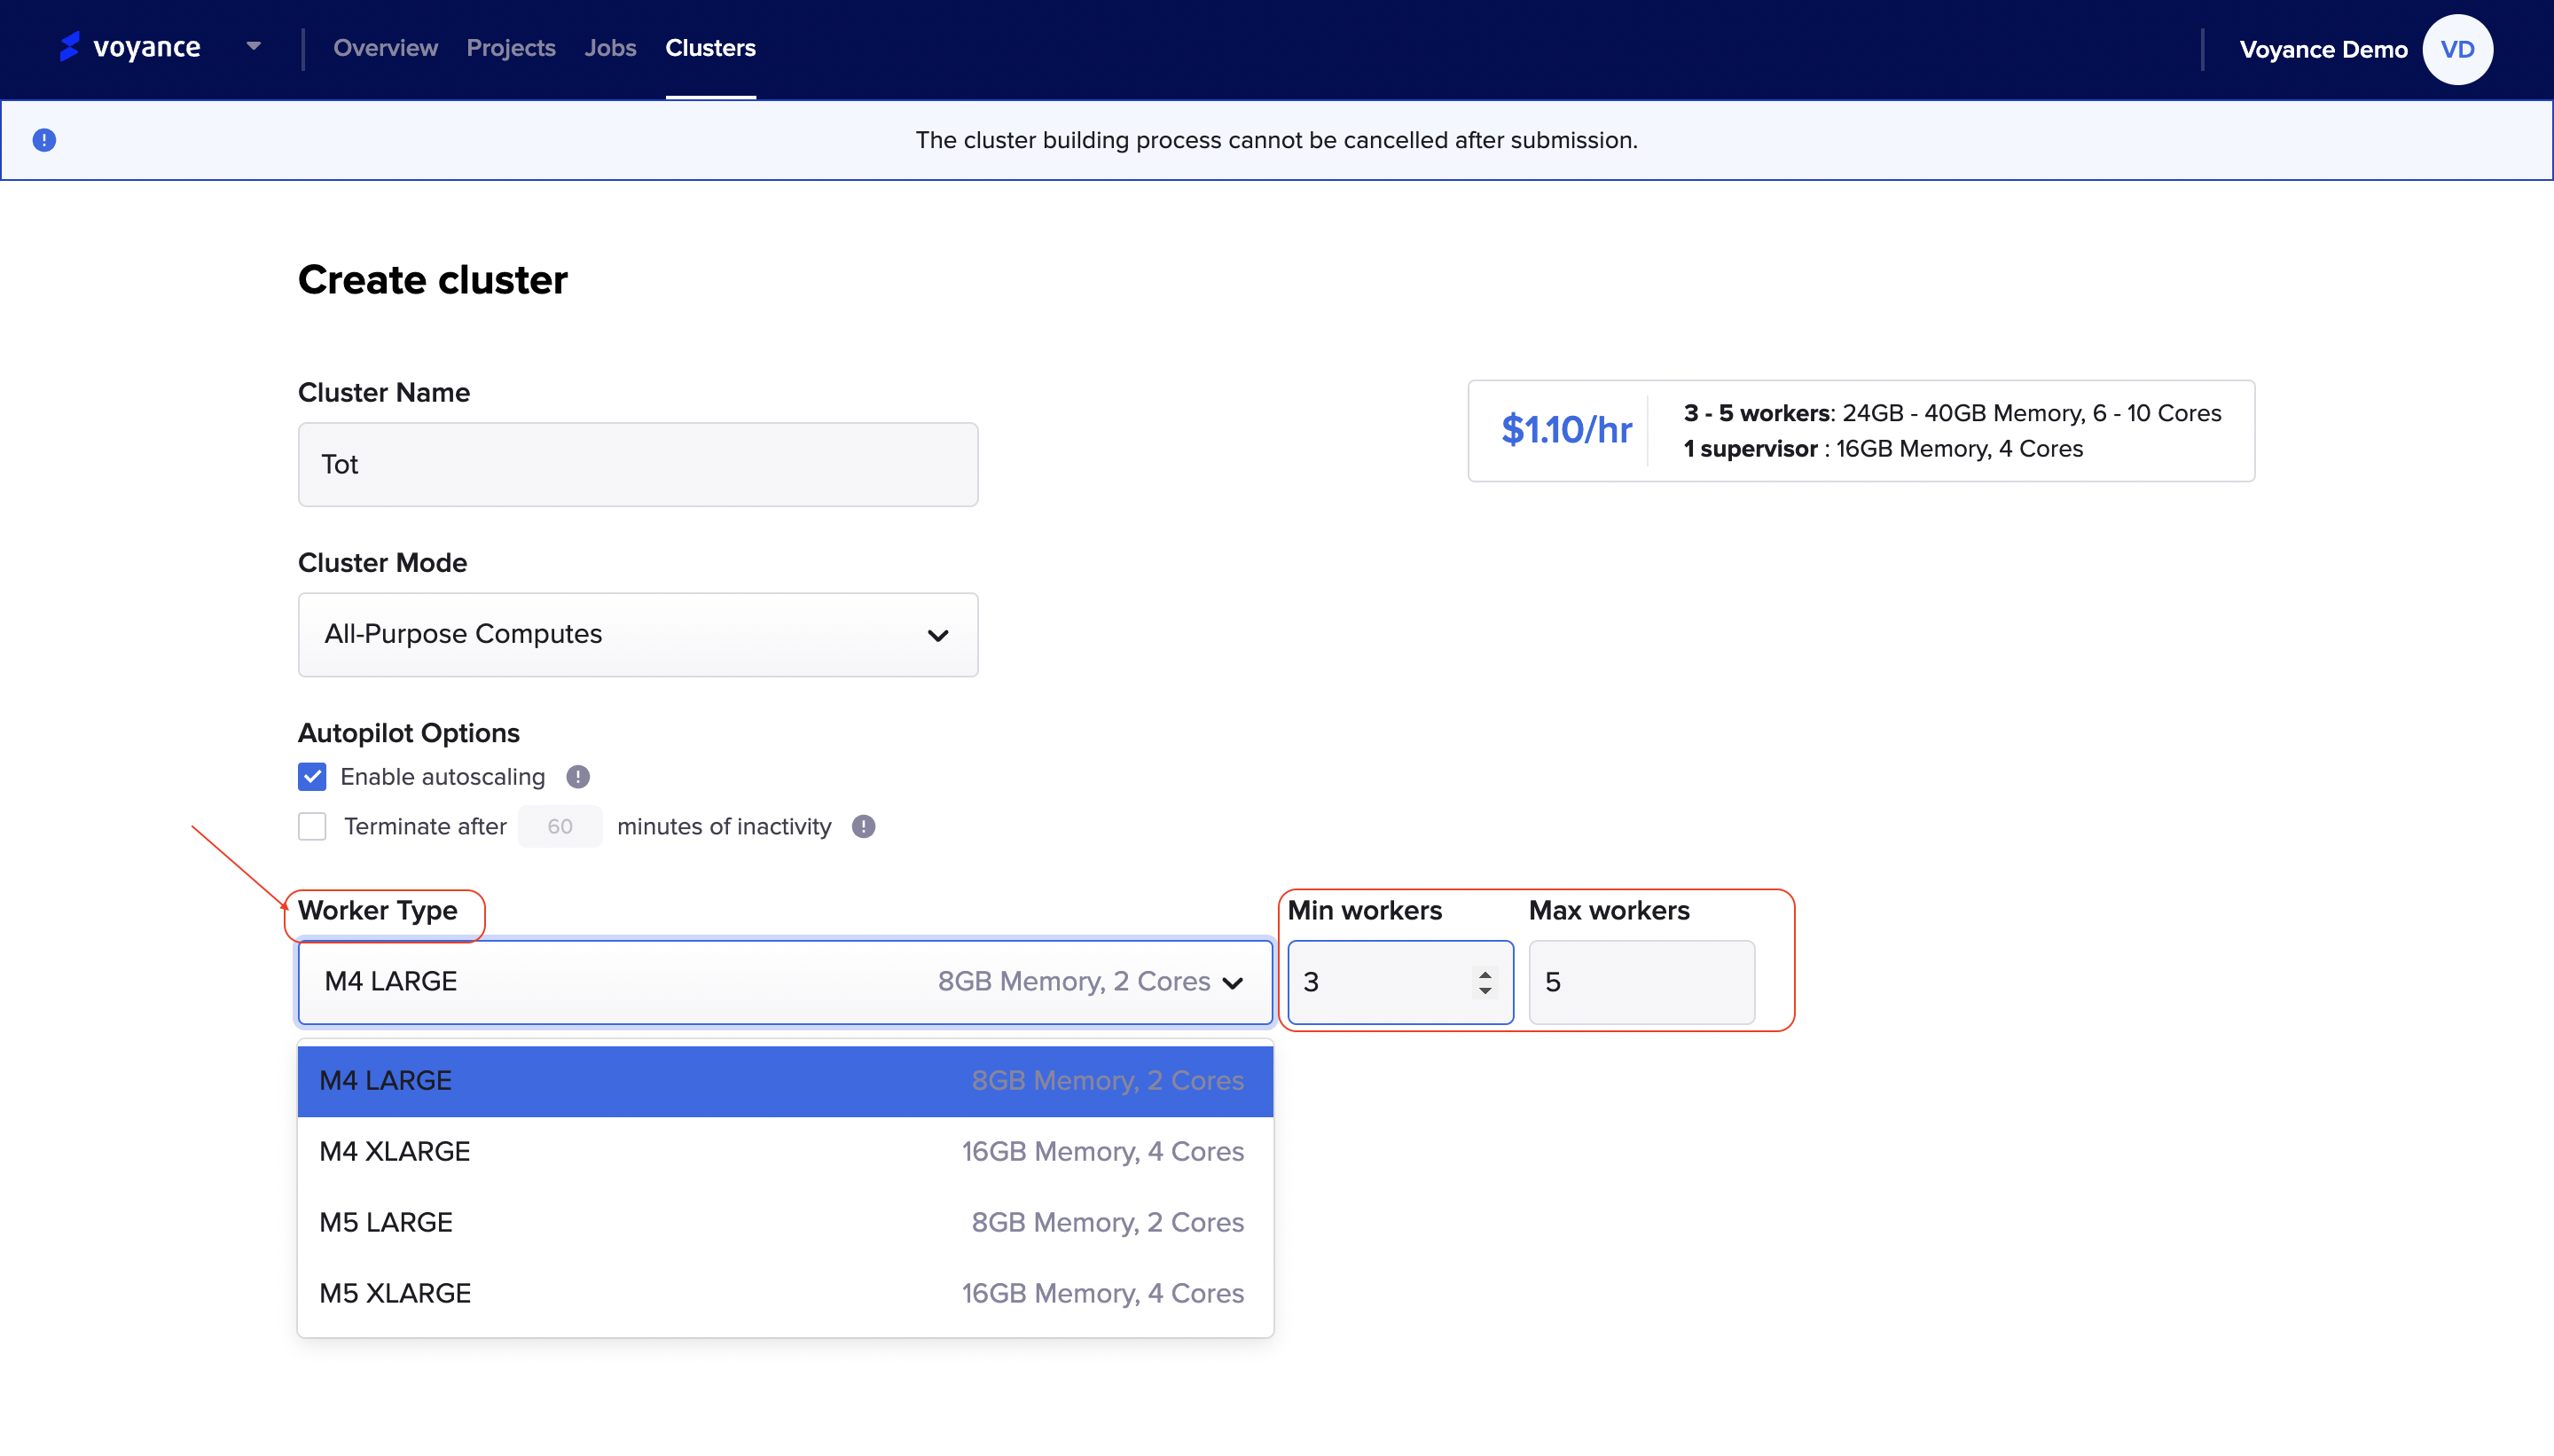Enable the Terminate after inactivity checkbox
The height and width of the screenshot is (1456, 2554).
[312, 826]
